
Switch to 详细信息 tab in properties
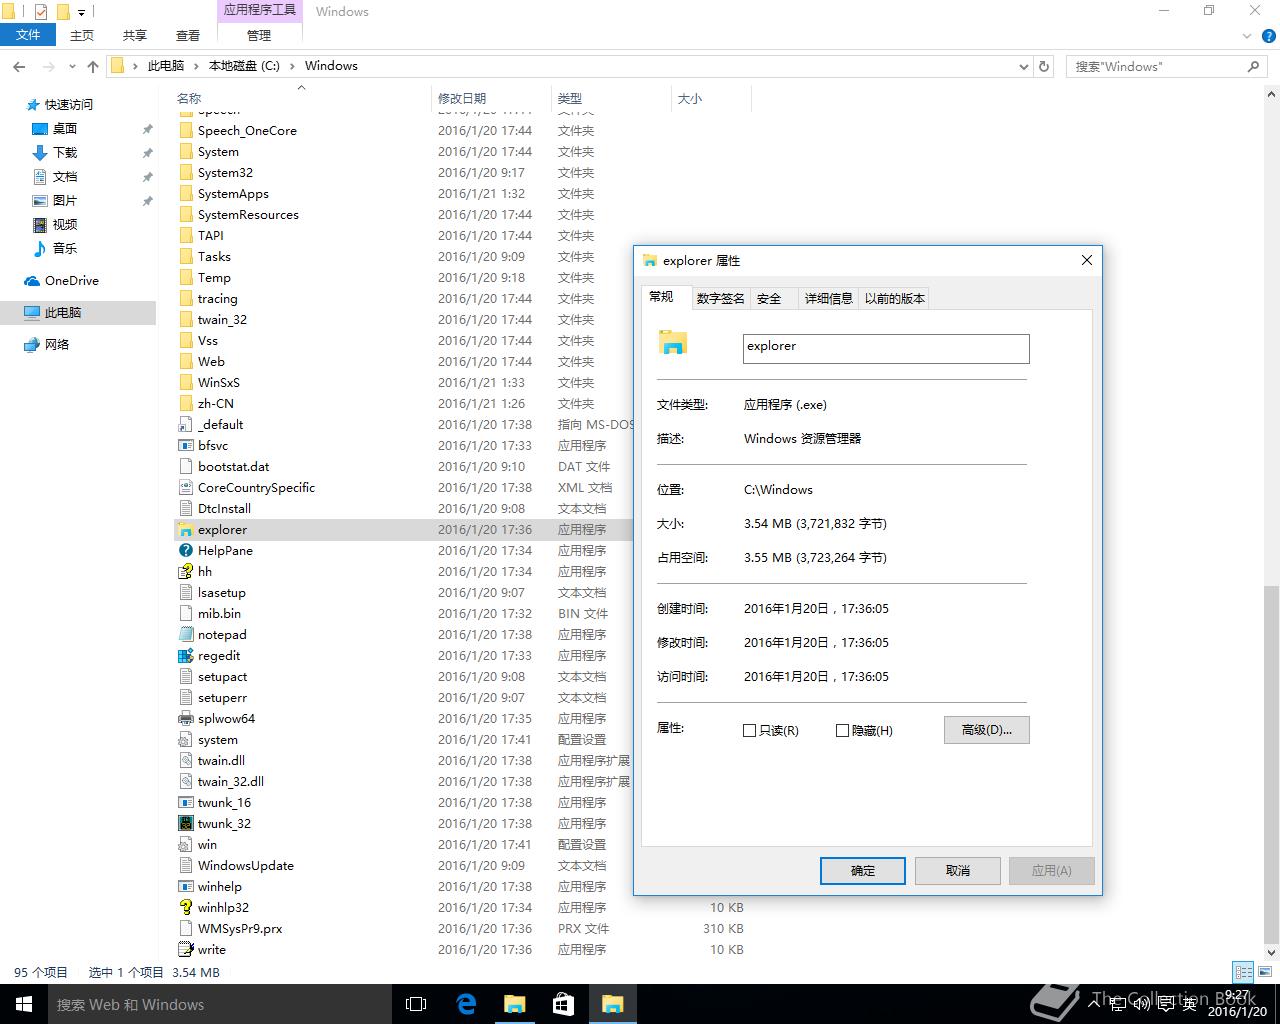(829, 298)
